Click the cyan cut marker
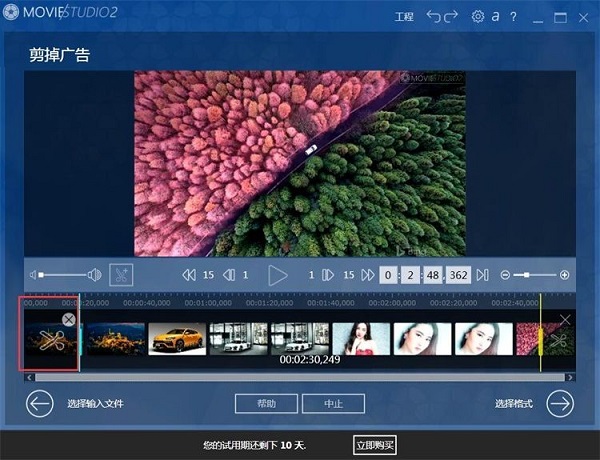The width and height of the screenshot is (600, 460). pos(80,333)
